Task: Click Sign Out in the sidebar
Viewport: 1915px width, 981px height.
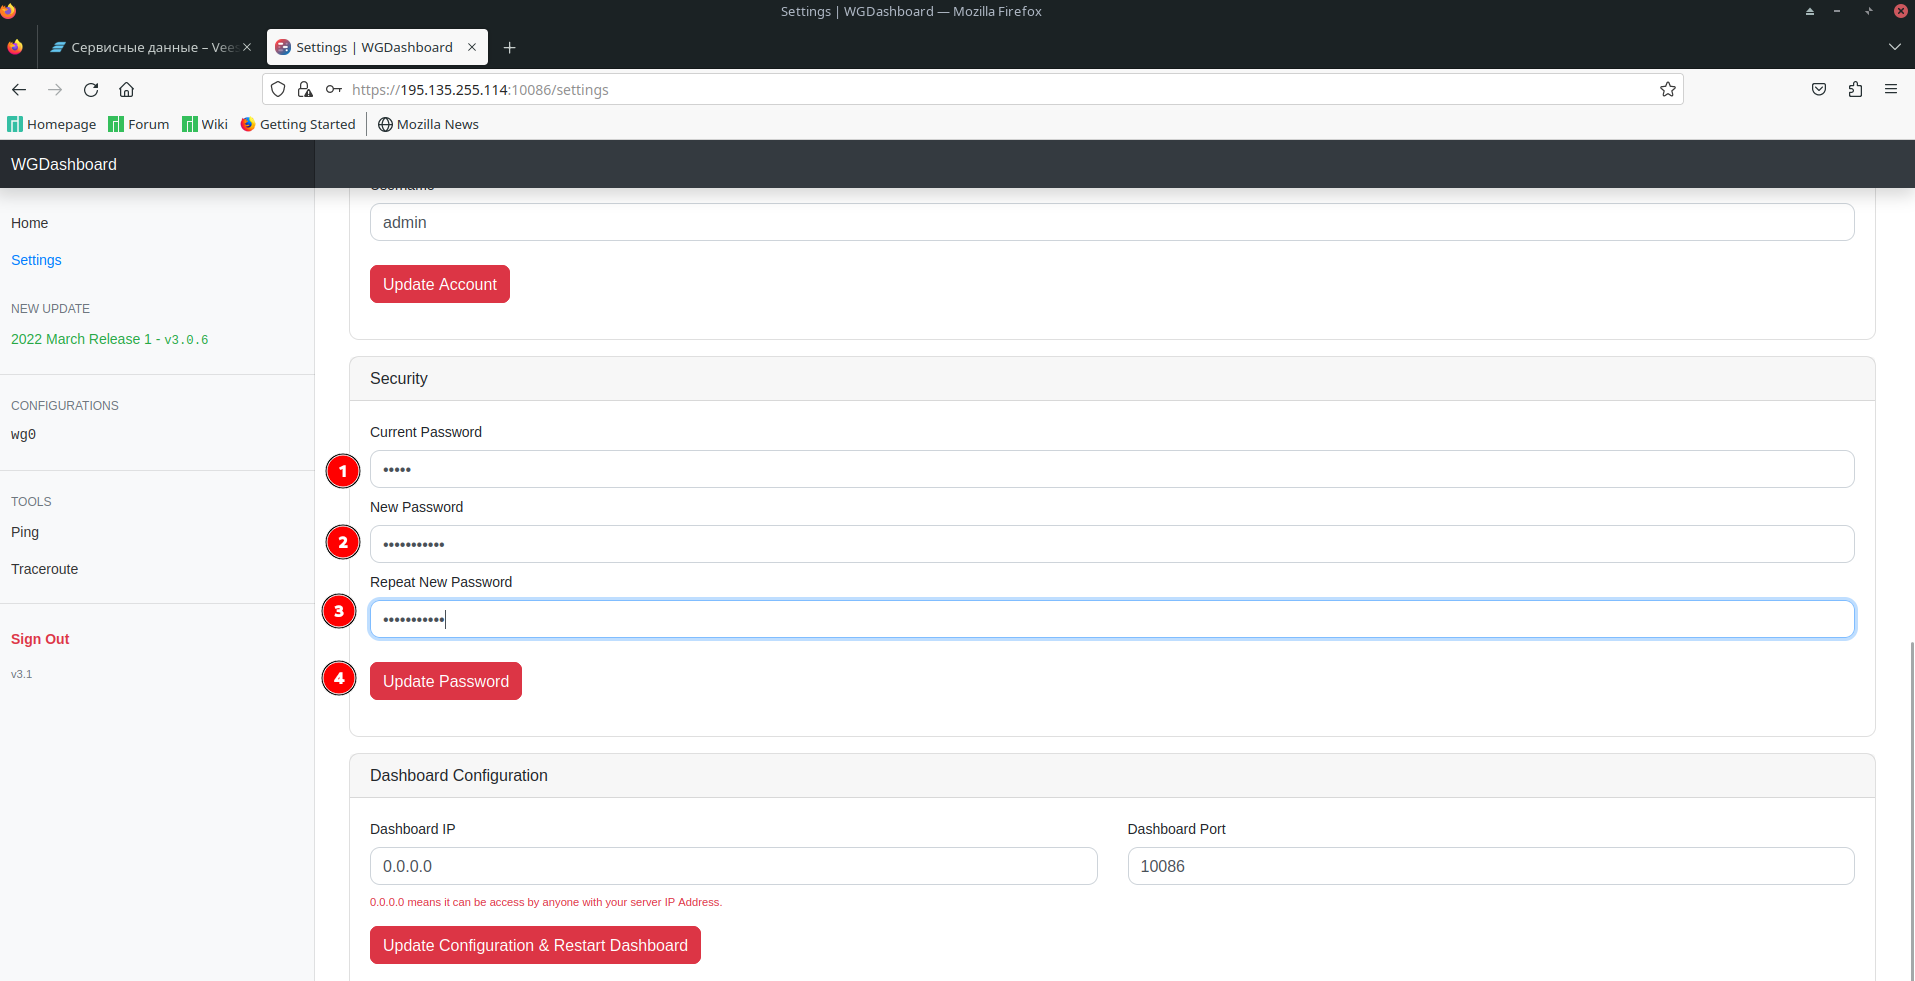Action: (40, 639)
